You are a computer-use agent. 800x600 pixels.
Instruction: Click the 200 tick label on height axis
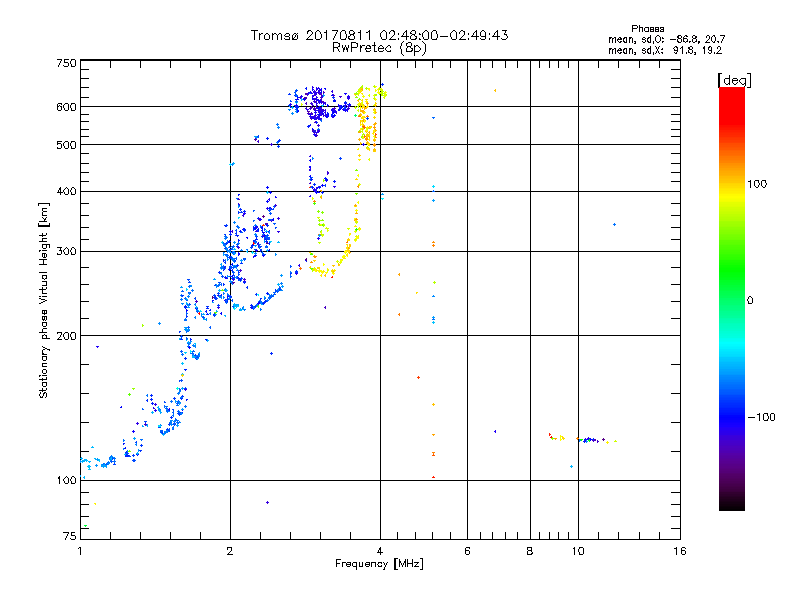pos(66,336)
